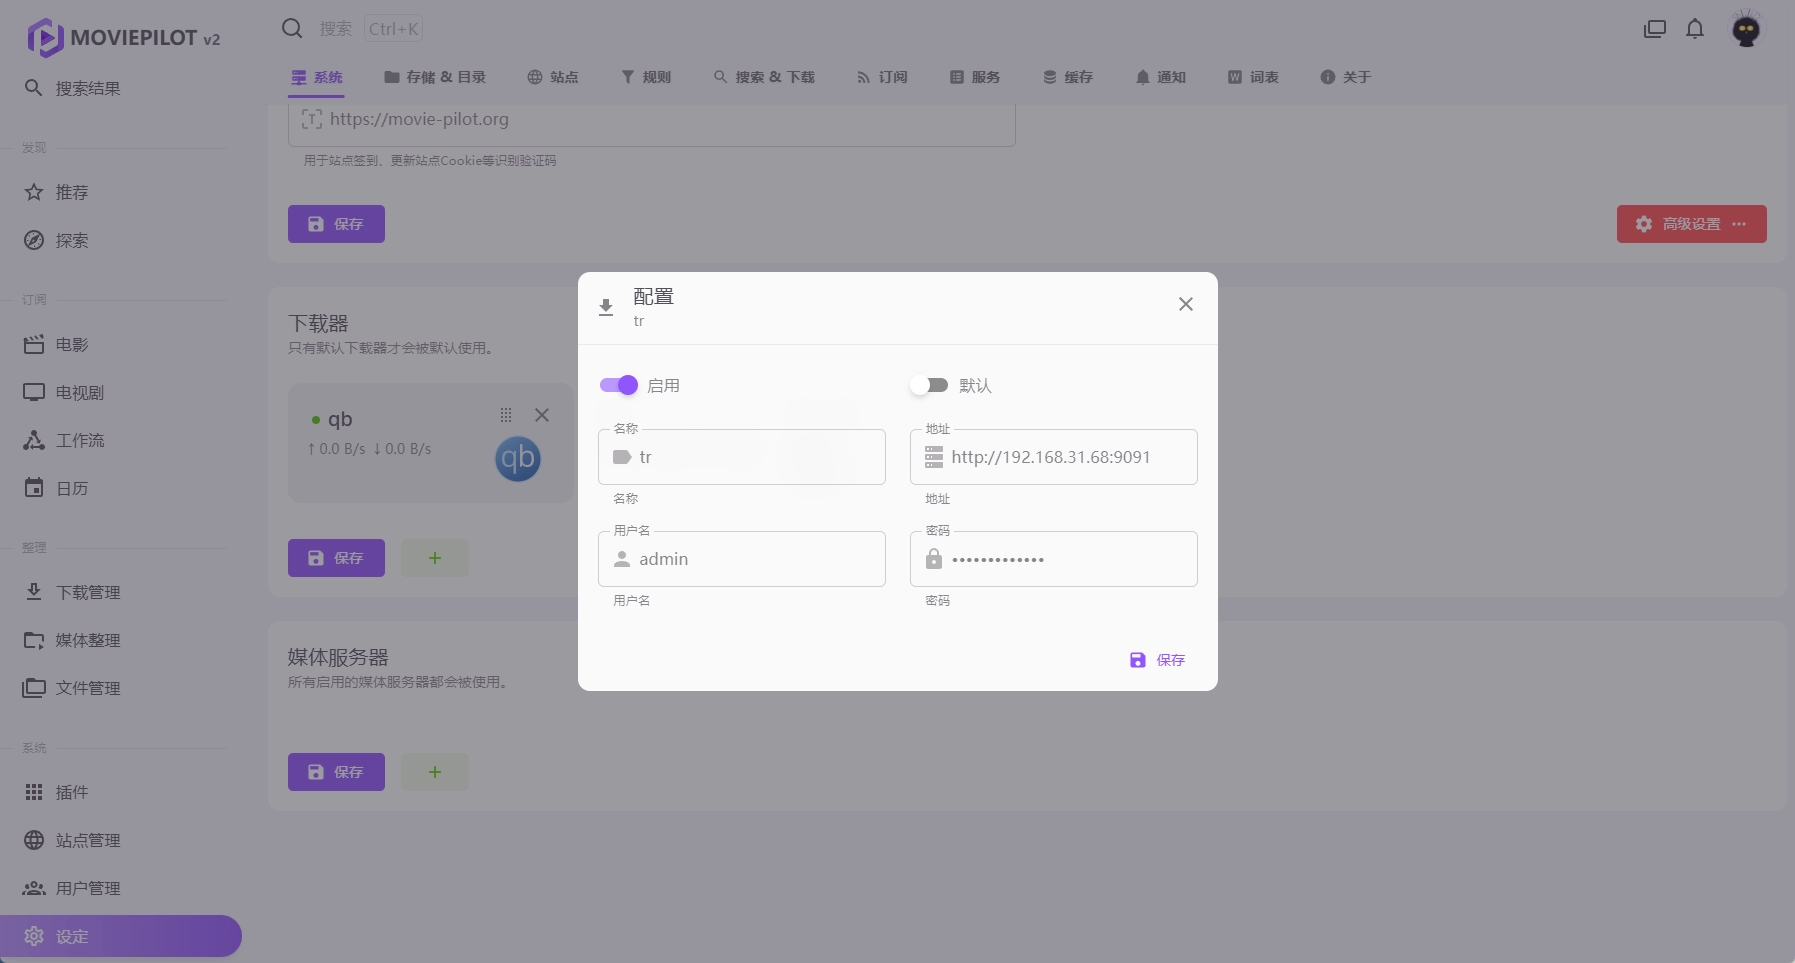Click the 名称 input field containing tr

pos(742,457)
